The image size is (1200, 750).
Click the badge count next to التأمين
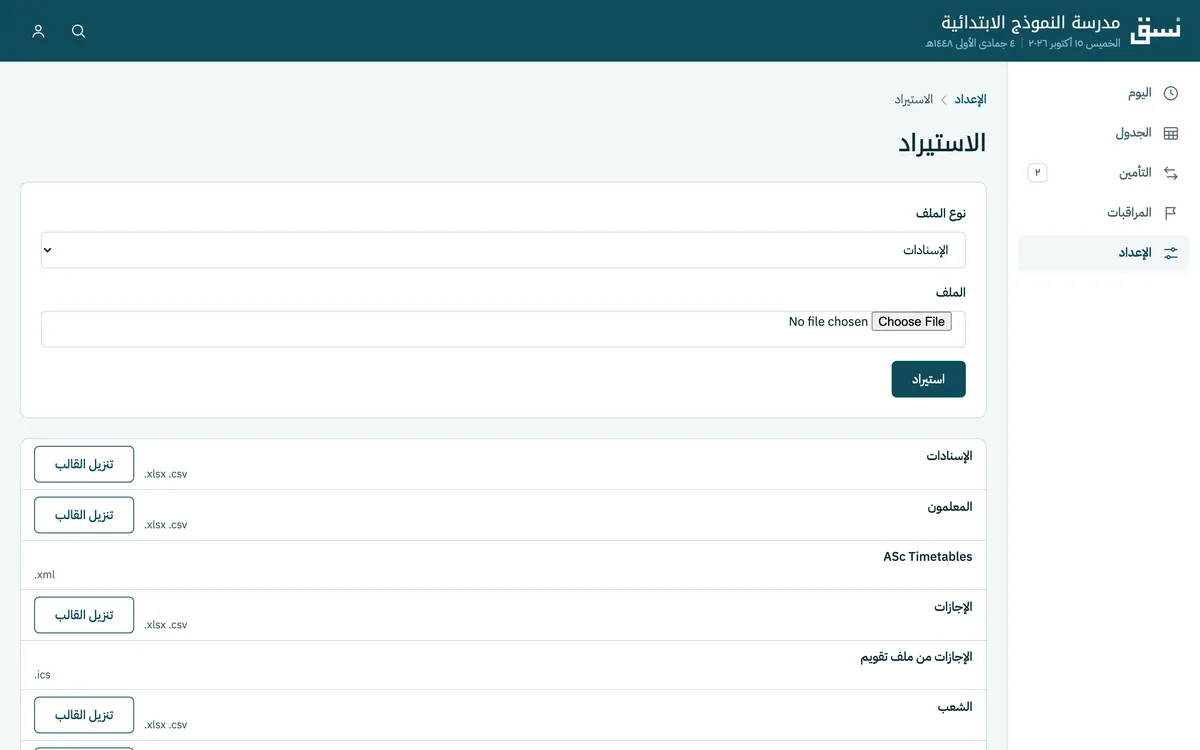1038,173
